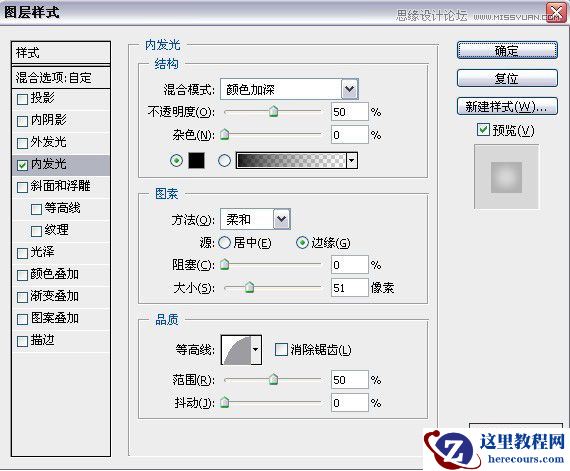
Task: Click the 抖动 jitter value field
Action: (350, 403)
